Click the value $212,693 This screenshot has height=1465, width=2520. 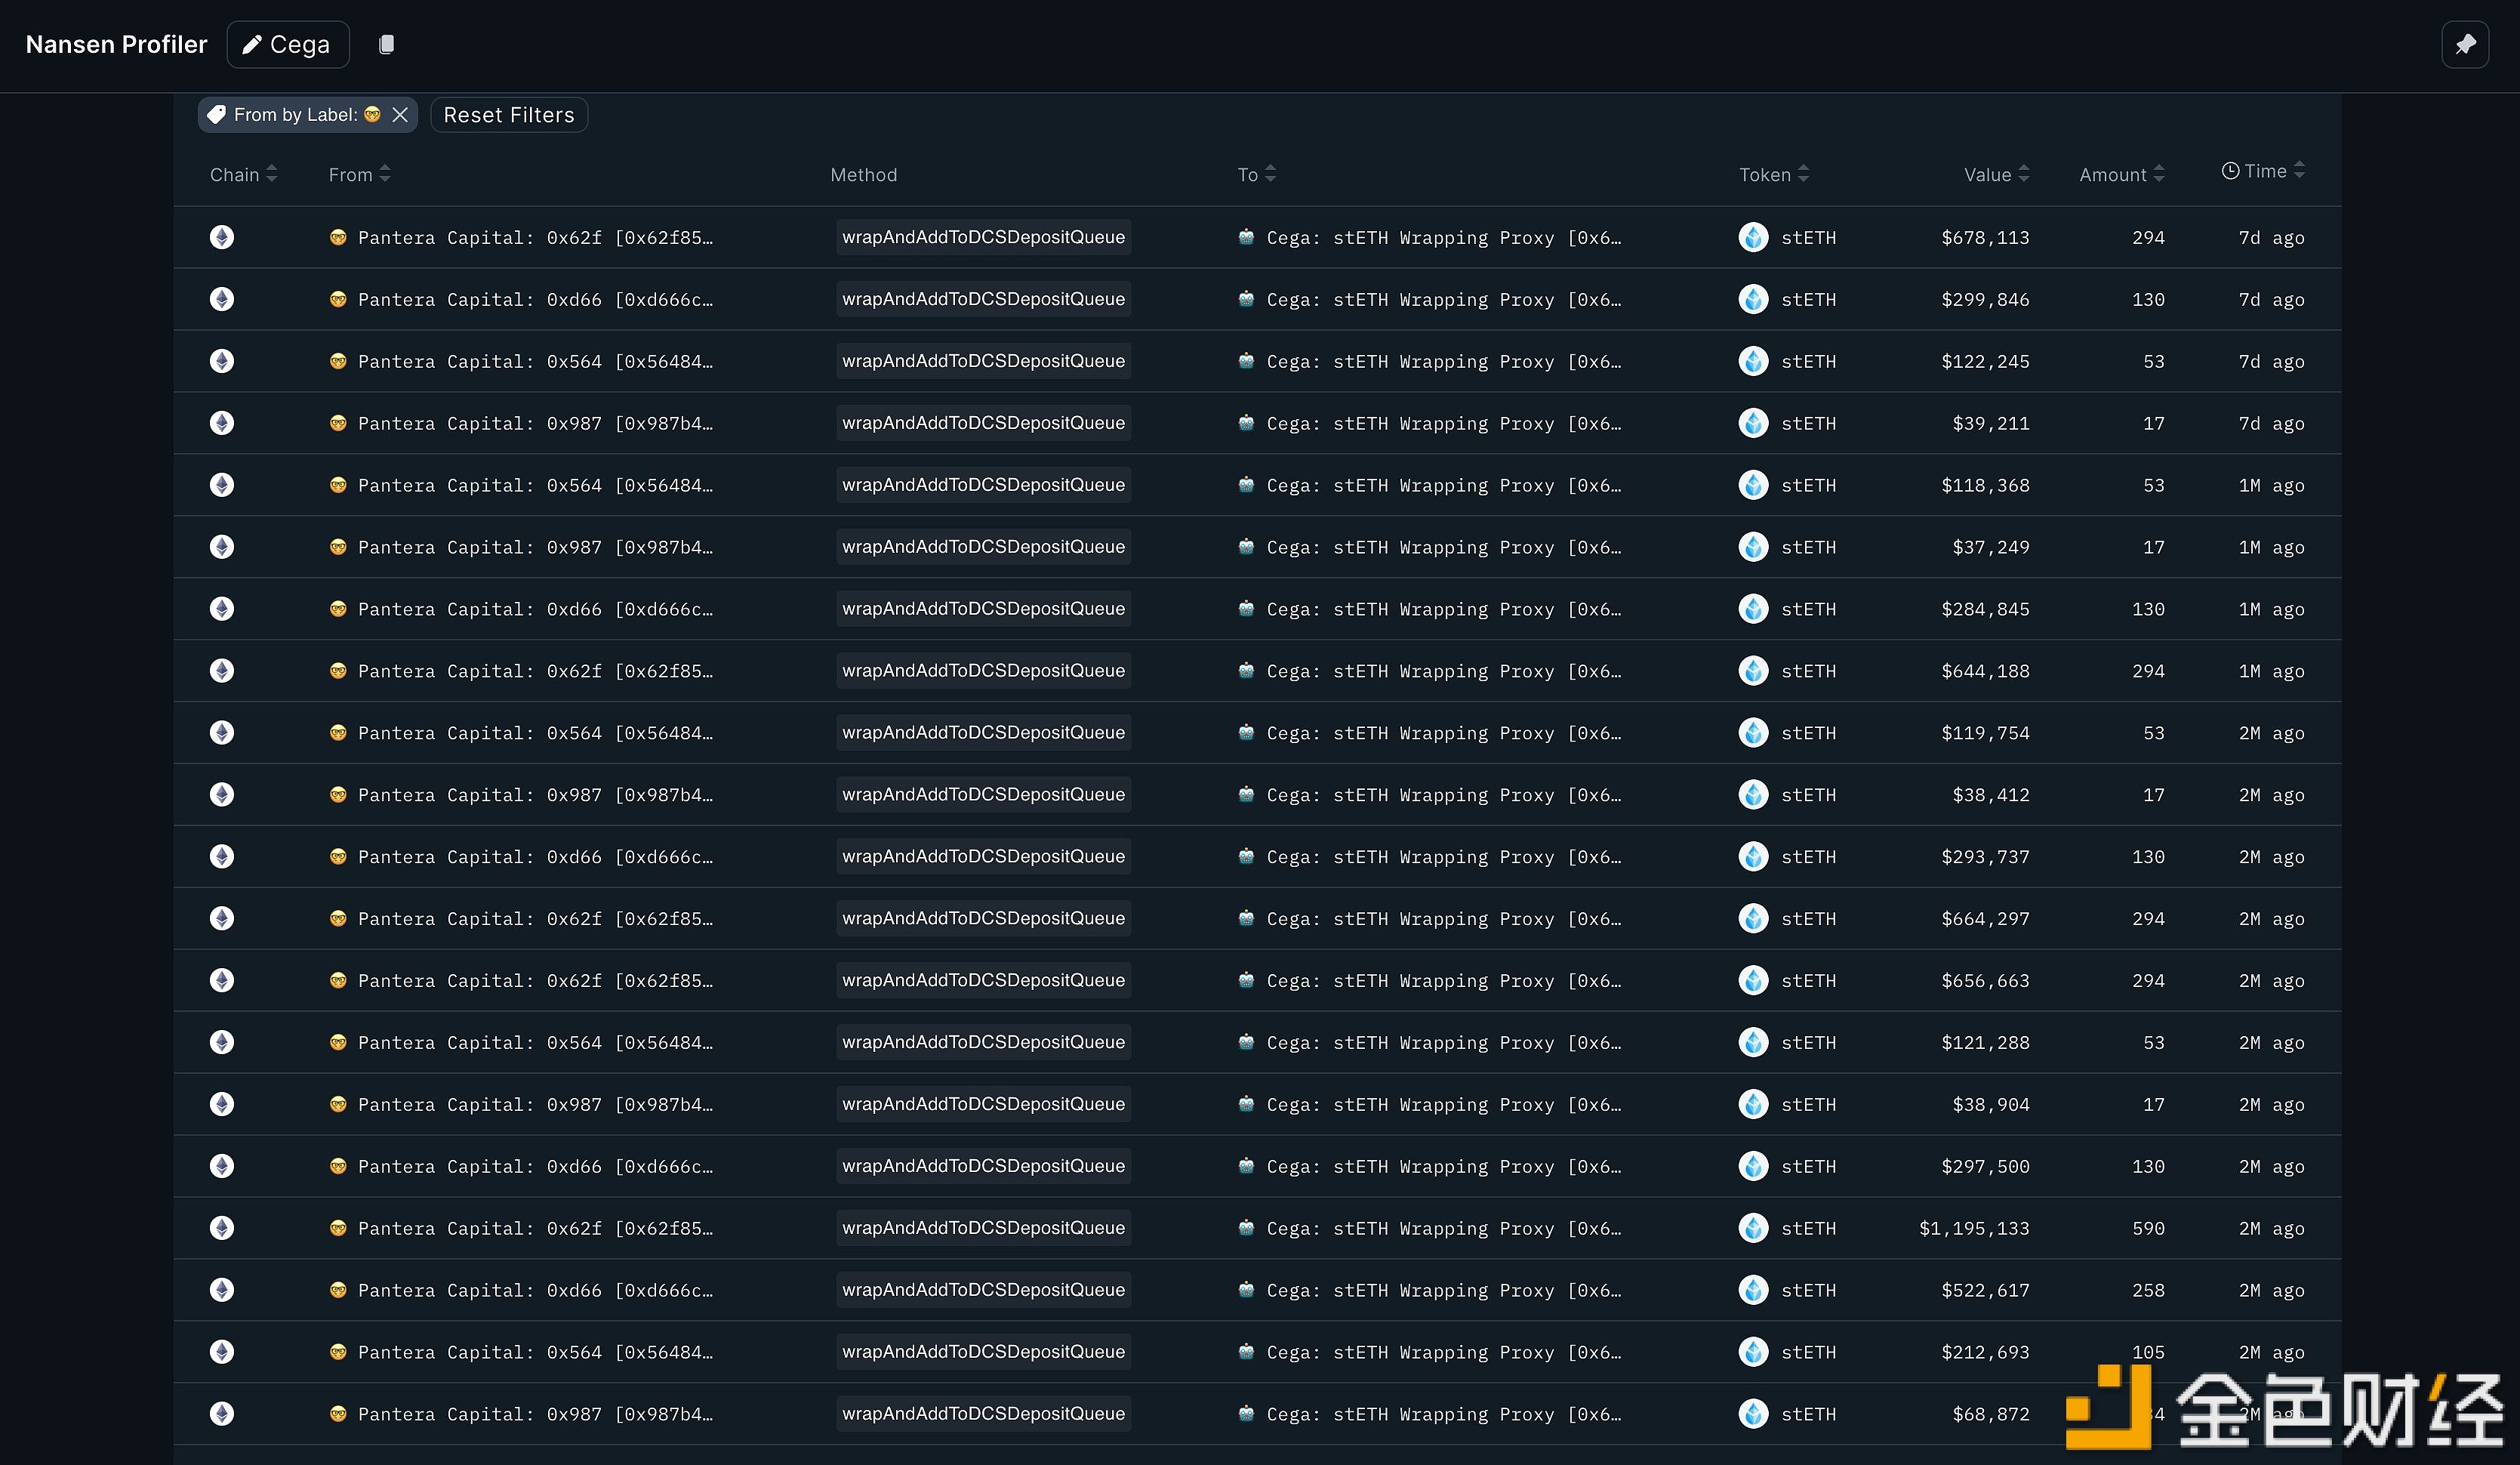1985,1353
